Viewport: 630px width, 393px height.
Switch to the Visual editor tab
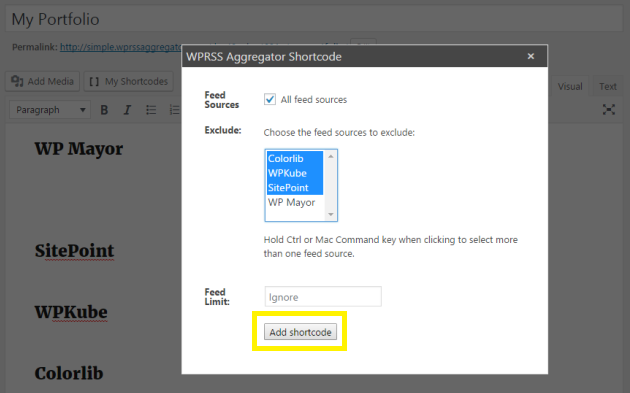(x=570, y=86)
